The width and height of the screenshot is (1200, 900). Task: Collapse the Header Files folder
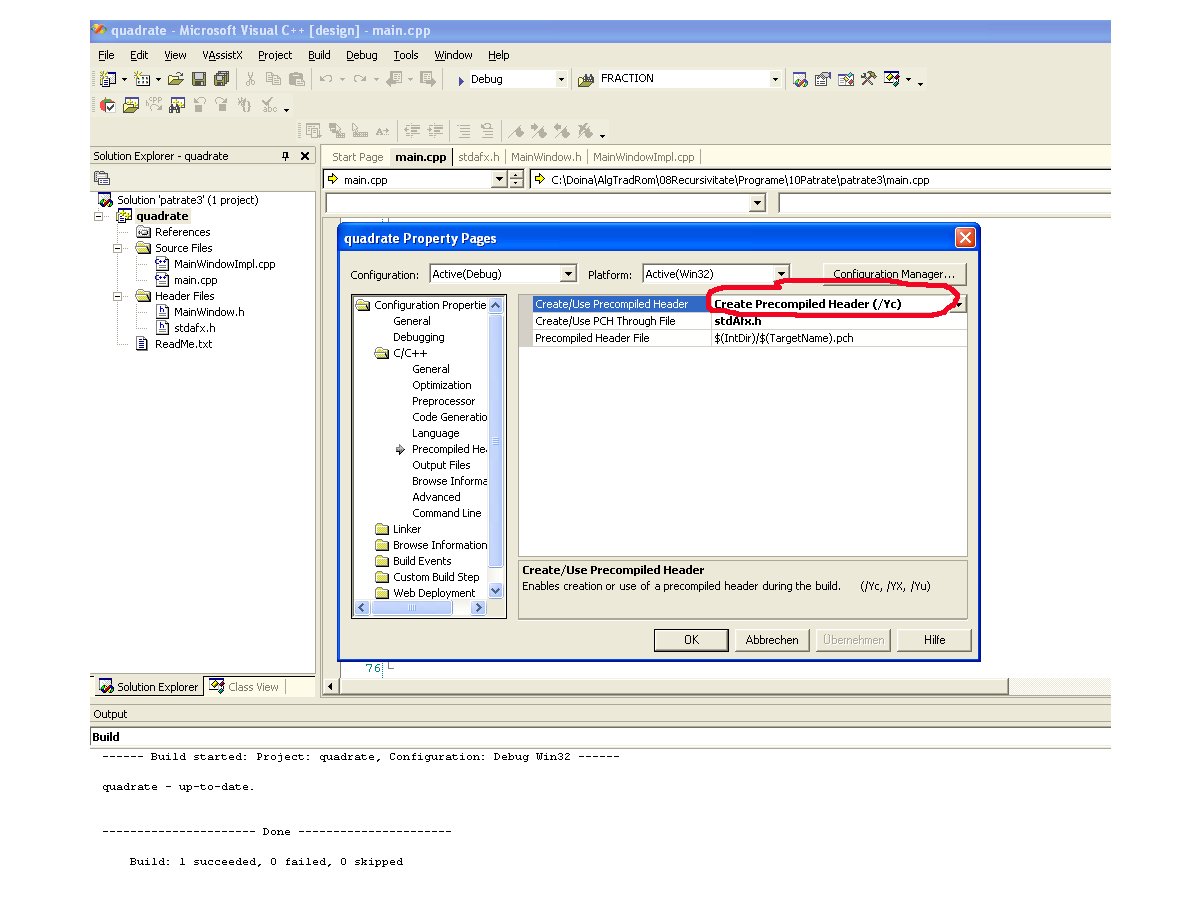117,296
